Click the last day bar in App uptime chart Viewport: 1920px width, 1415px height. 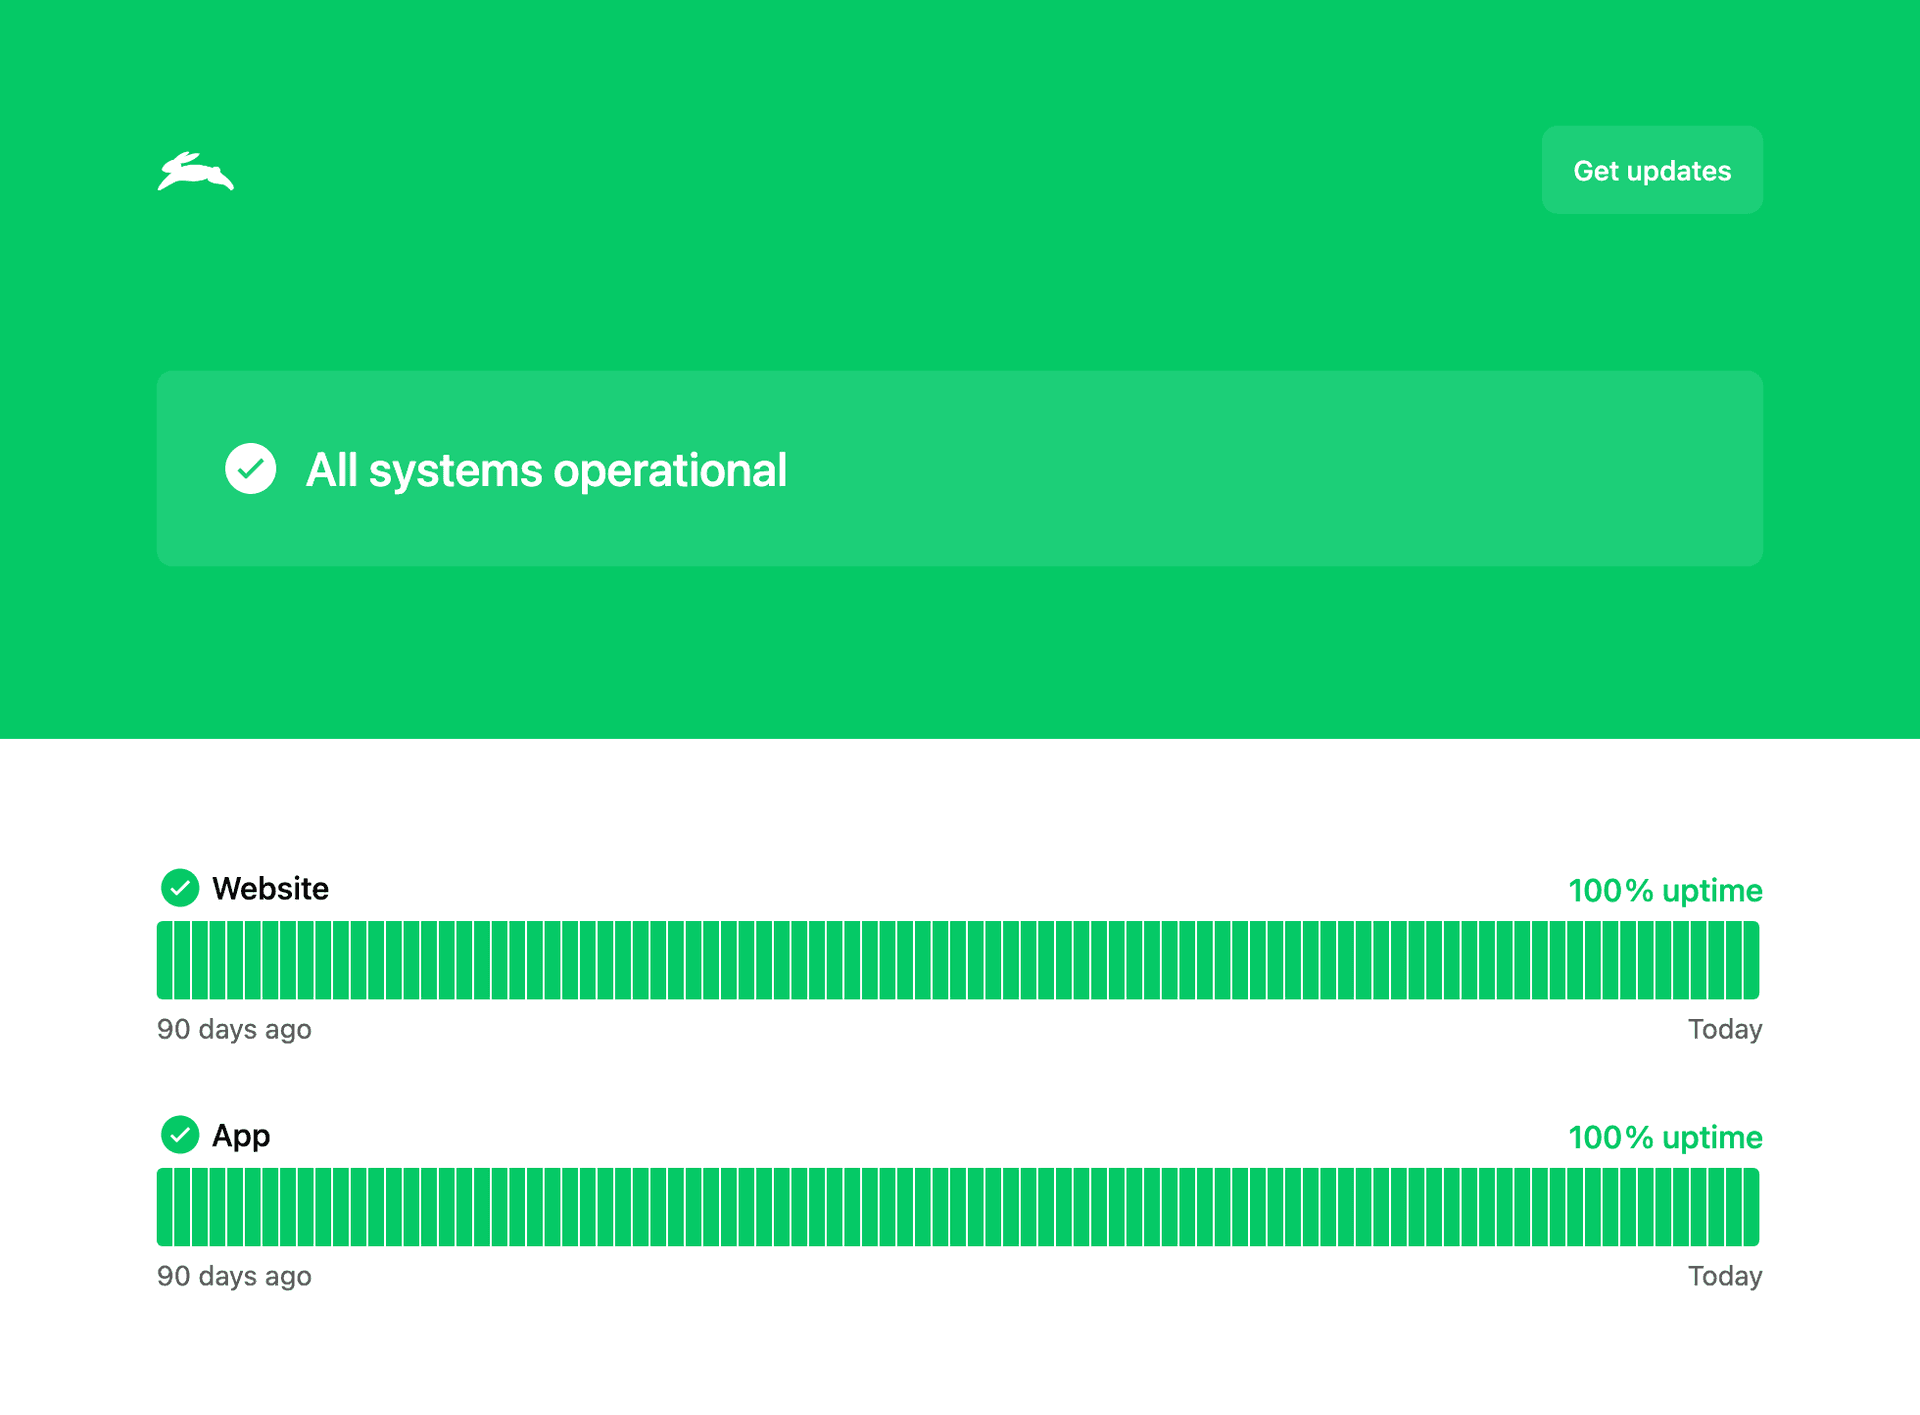tap(1751, 1207)
